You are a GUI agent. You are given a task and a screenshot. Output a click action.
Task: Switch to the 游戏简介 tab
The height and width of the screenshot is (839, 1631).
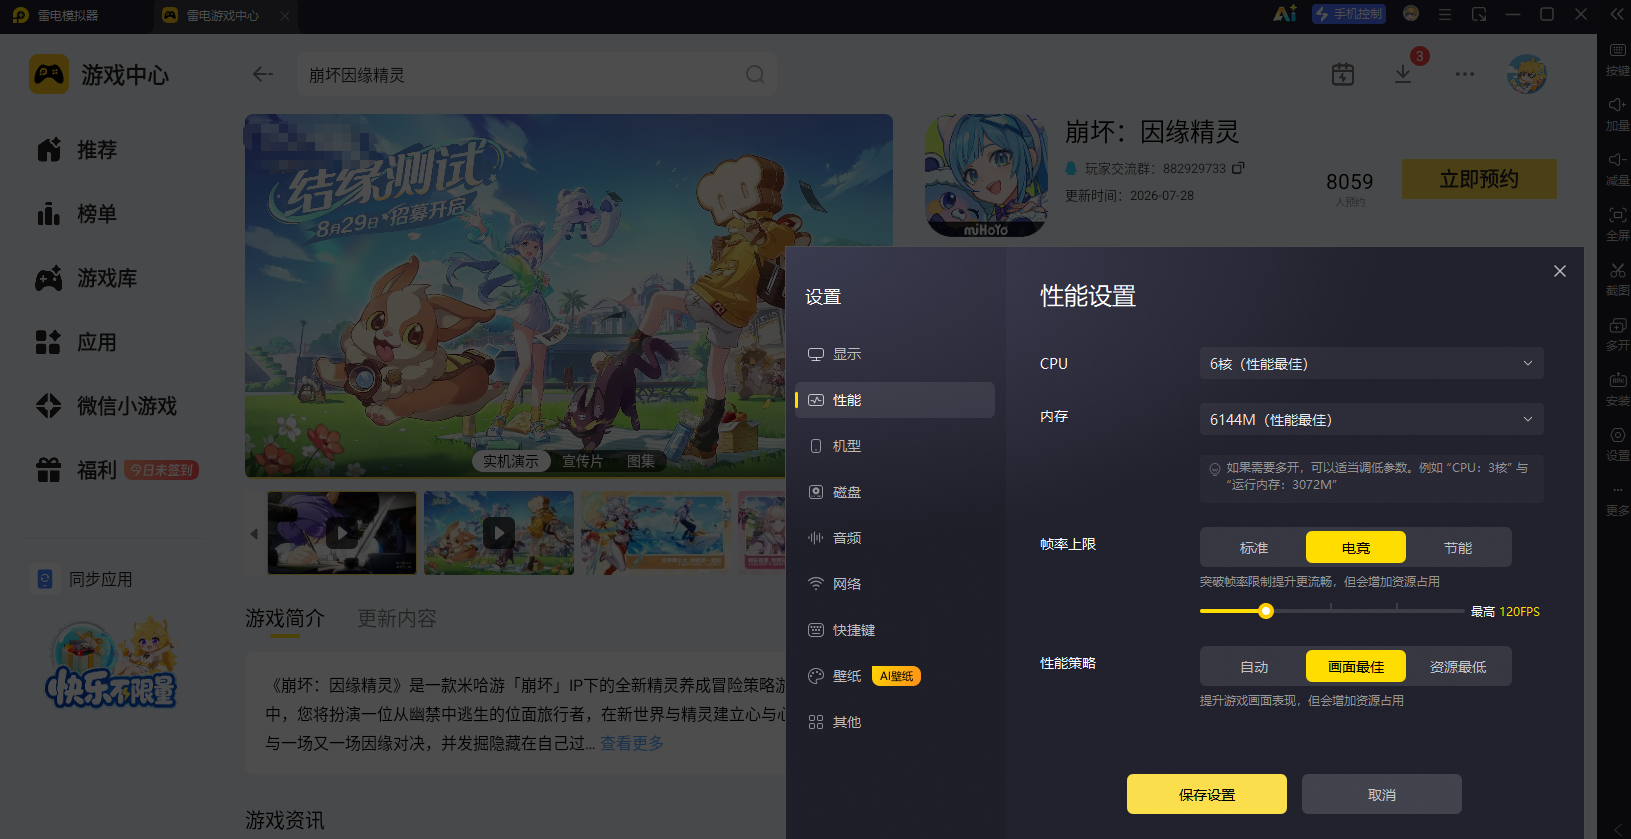point(285,618)
